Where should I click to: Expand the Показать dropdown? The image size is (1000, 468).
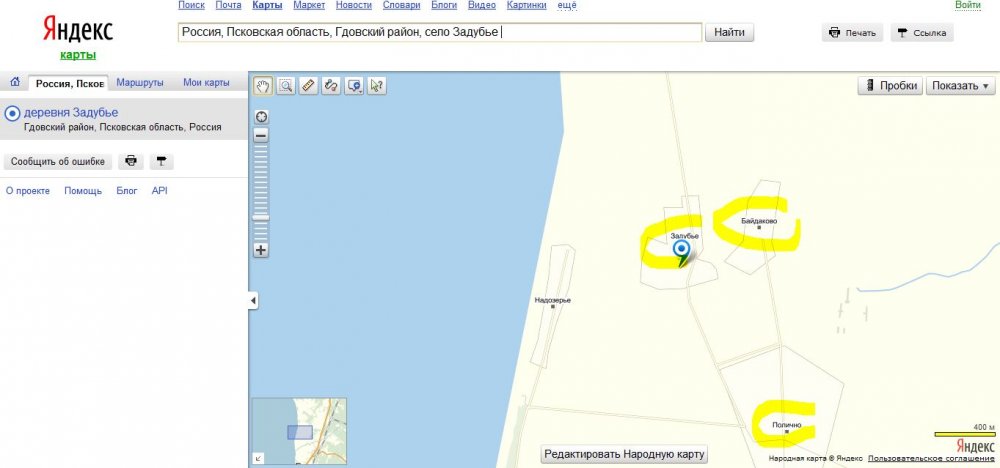[x=960, y=85]
